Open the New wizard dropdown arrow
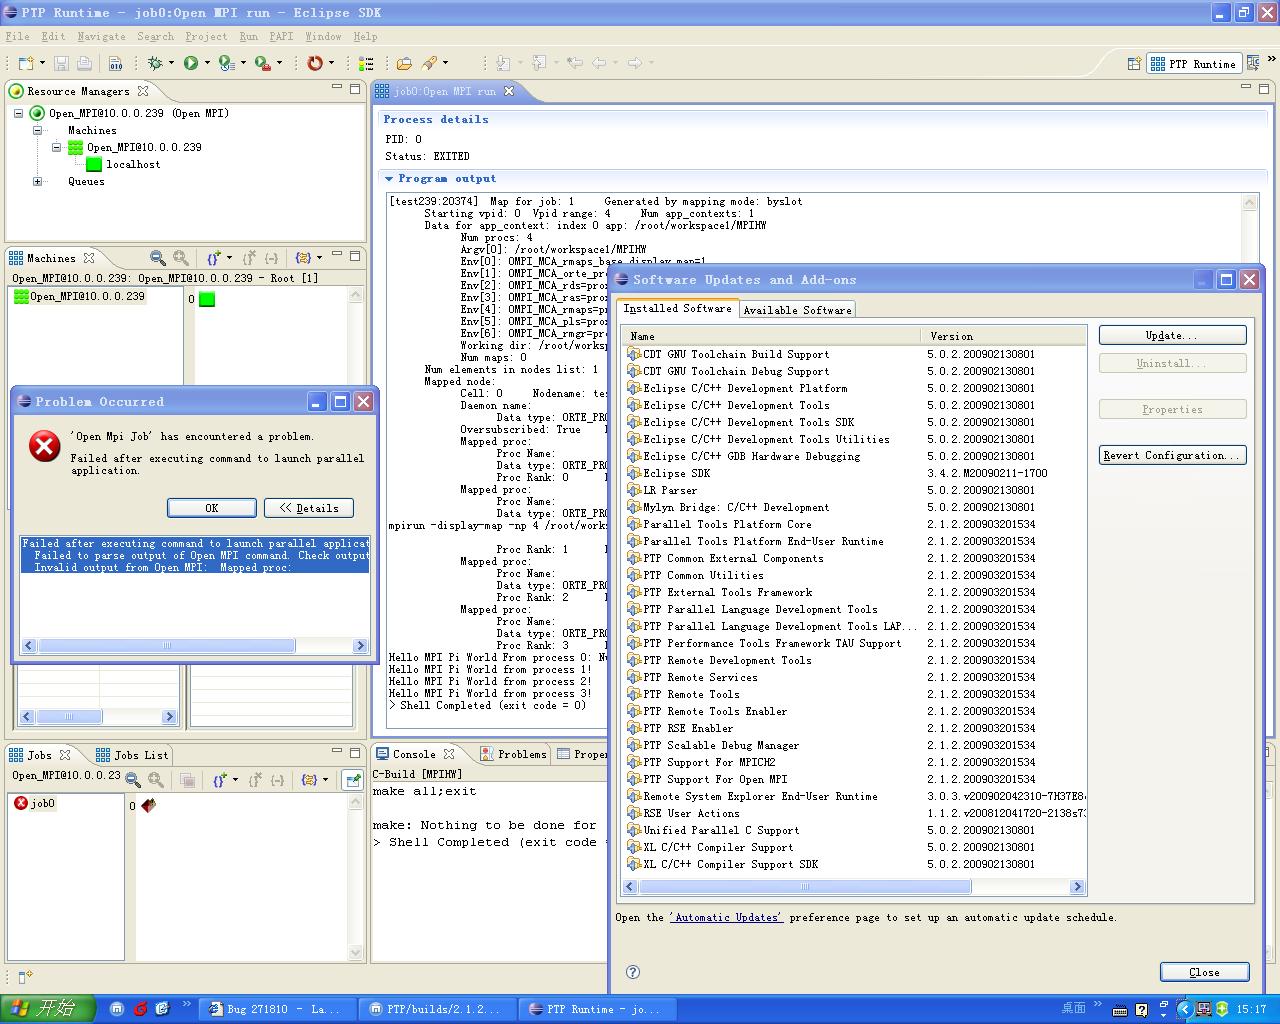This screenshot has width=1280, height=1024. point(42,63)
